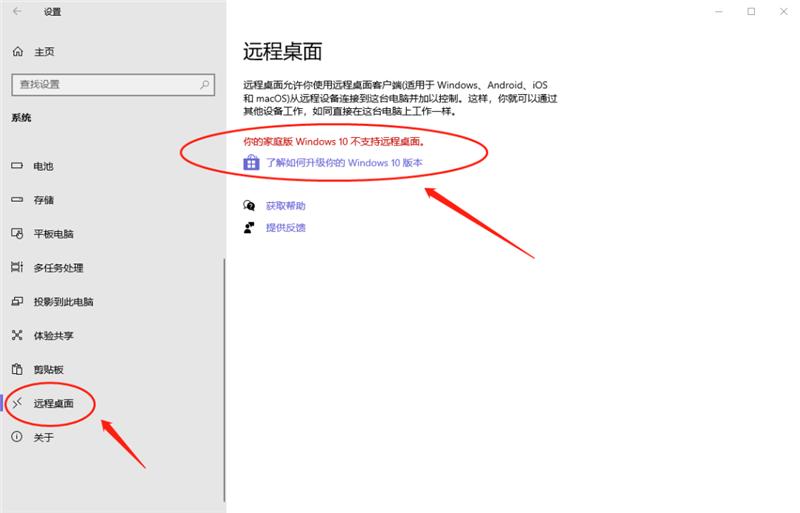
Task: Click the back arrow in Settings
Action: (x=17, y=11)
